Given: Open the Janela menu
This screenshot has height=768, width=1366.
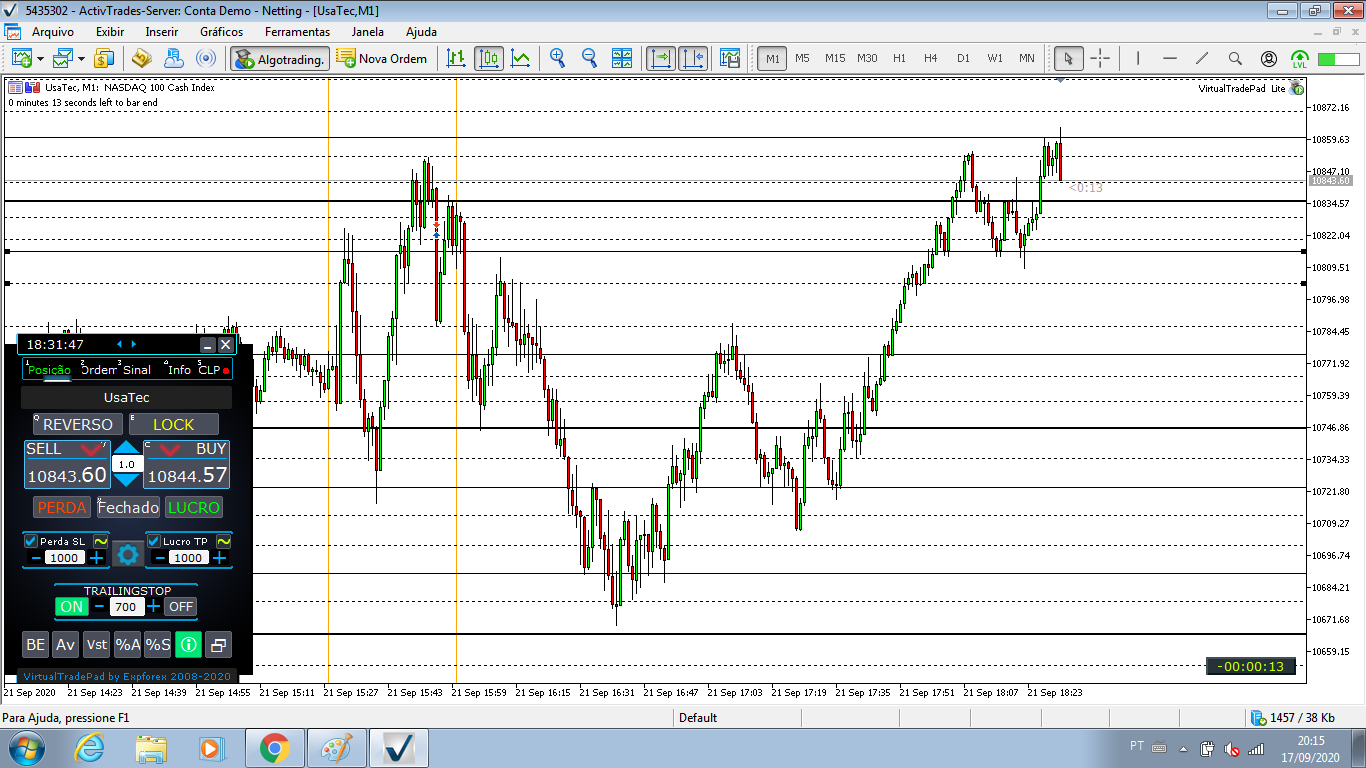Looking at the screenshot, I should pyautogui.click(x=367, y=32).
